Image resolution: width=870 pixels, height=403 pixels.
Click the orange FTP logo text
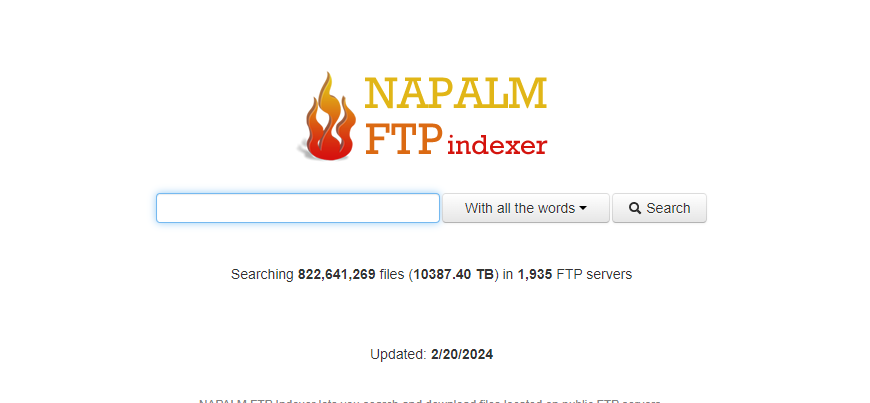(x=404, y=139)
